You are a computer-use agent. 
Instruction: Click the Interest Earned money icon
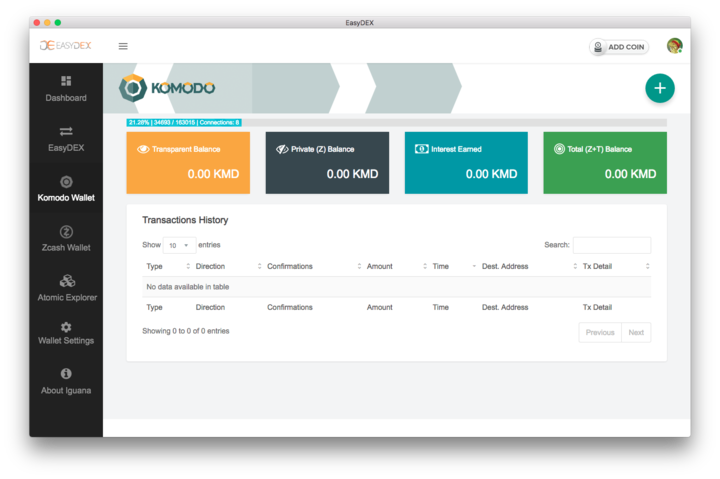(x=422, y=149)
